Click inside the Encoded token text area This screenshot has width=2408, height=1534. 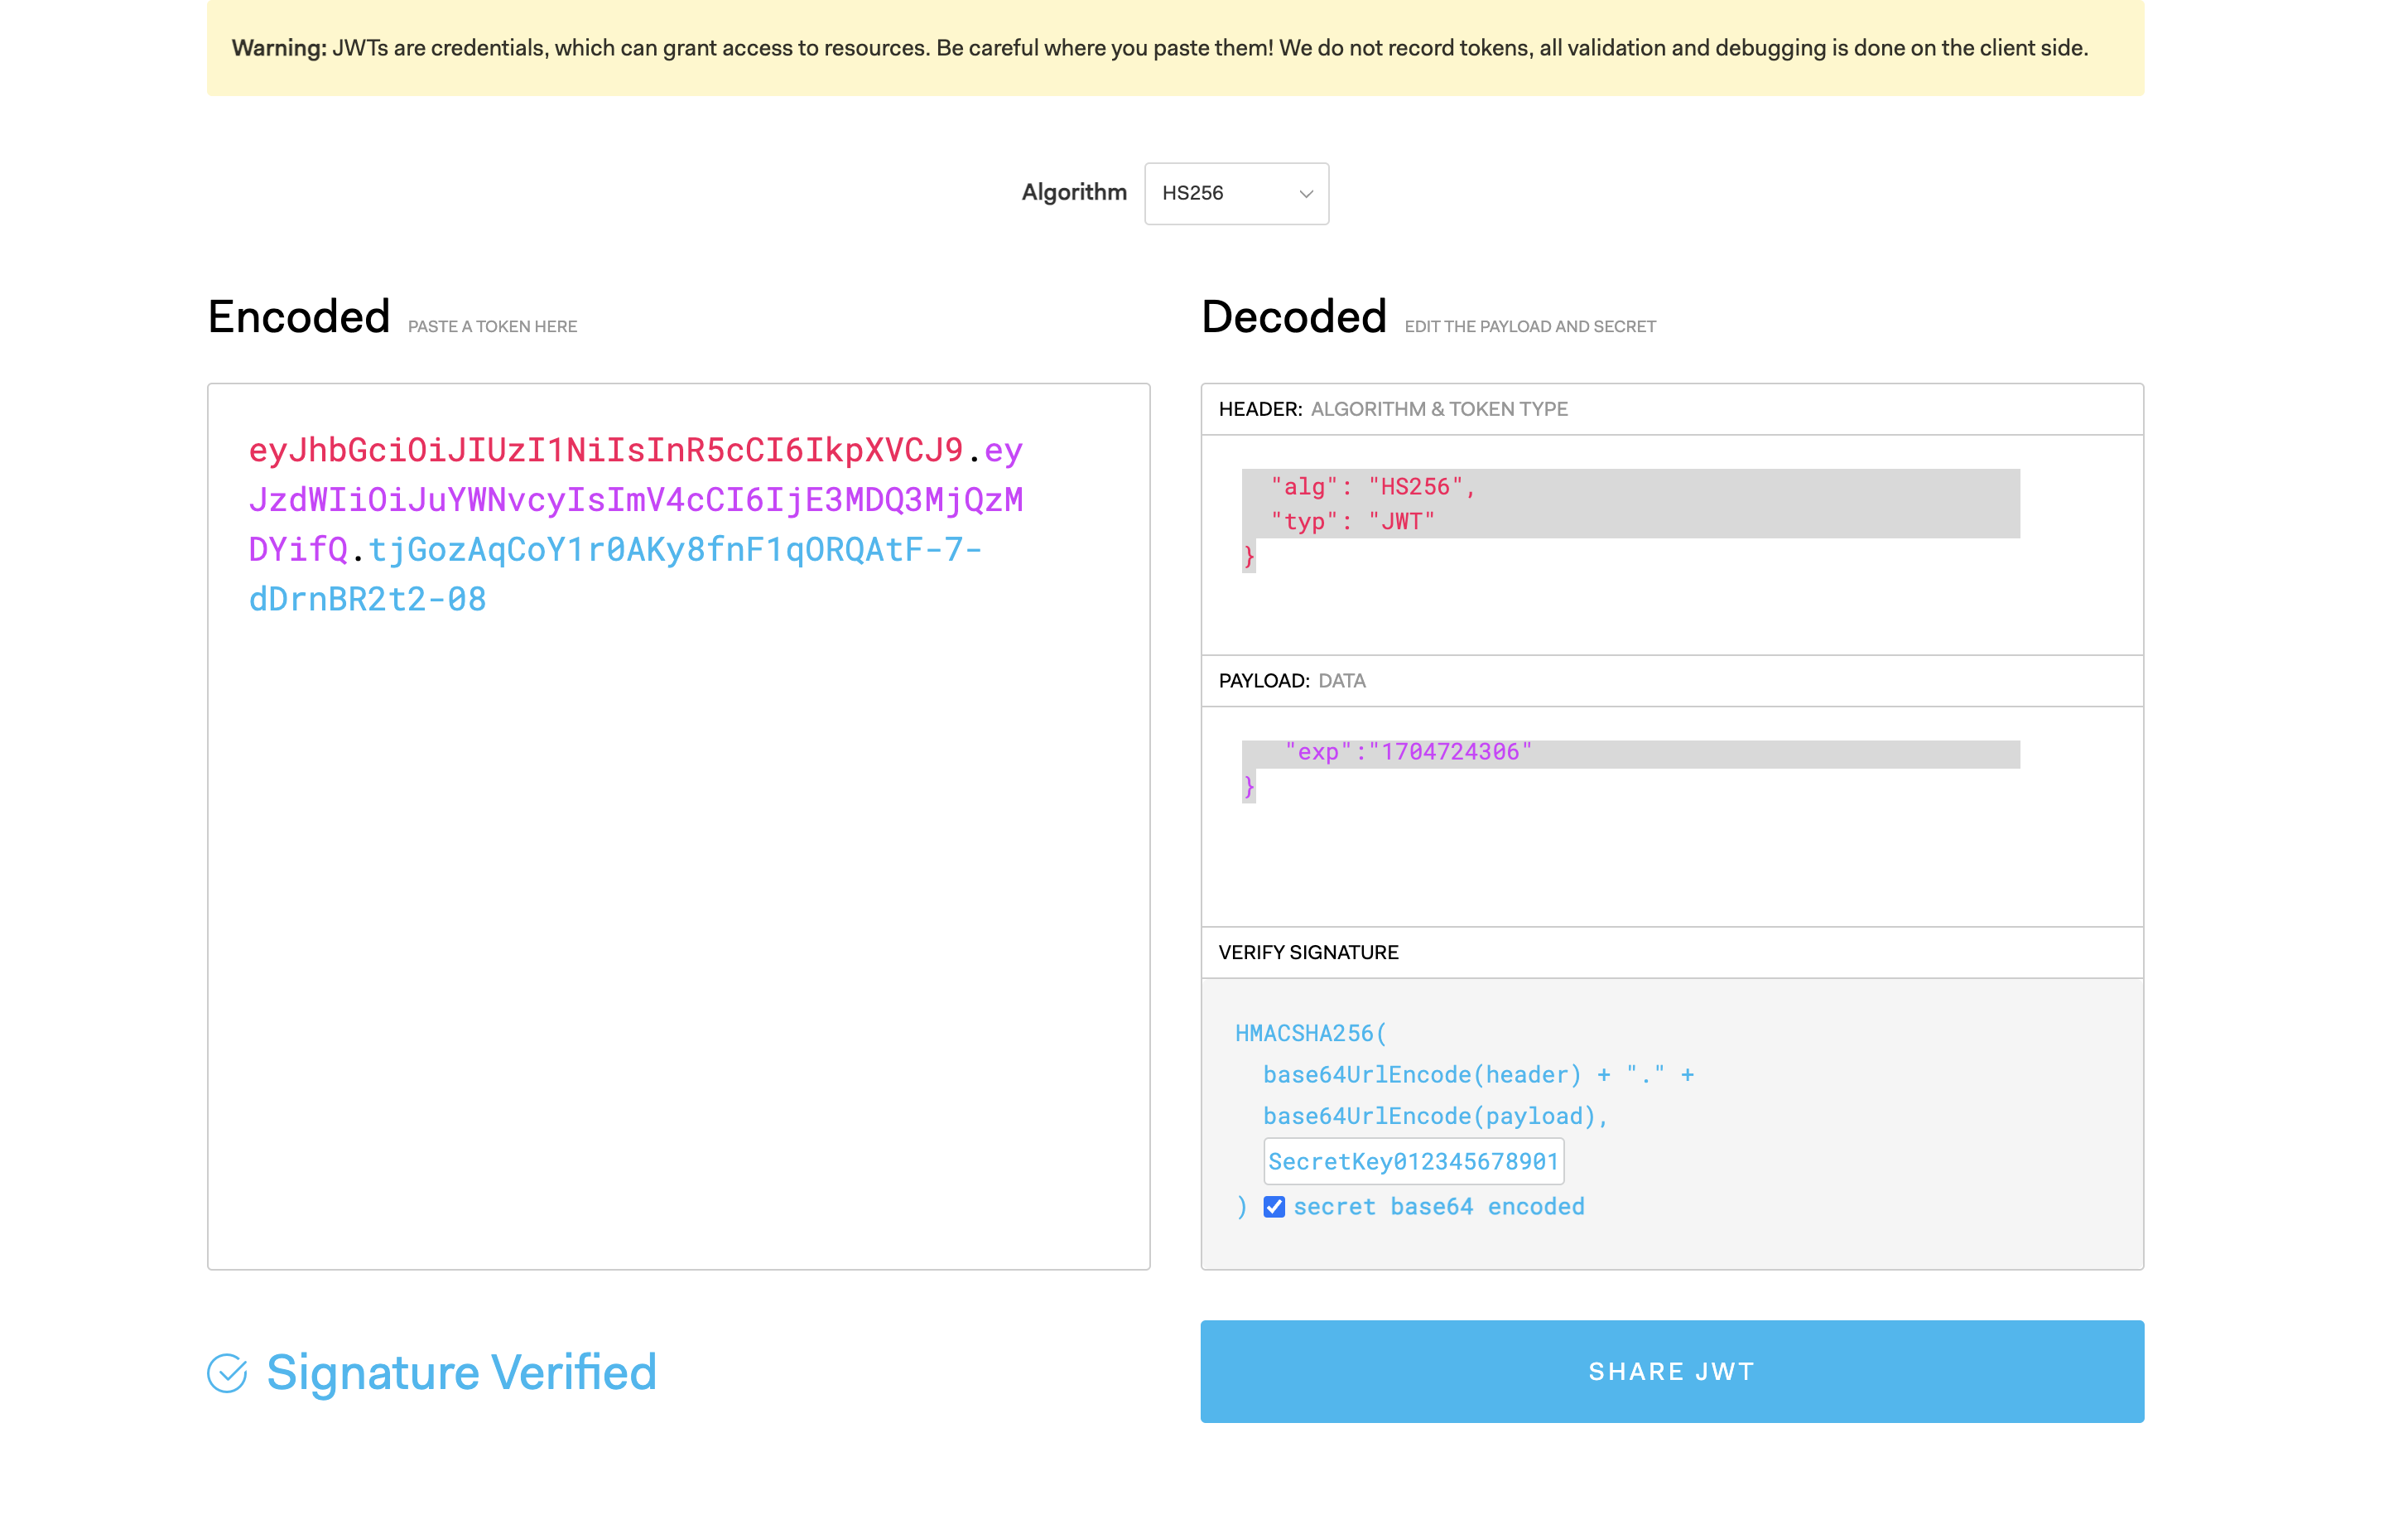(x=678, y=900)
